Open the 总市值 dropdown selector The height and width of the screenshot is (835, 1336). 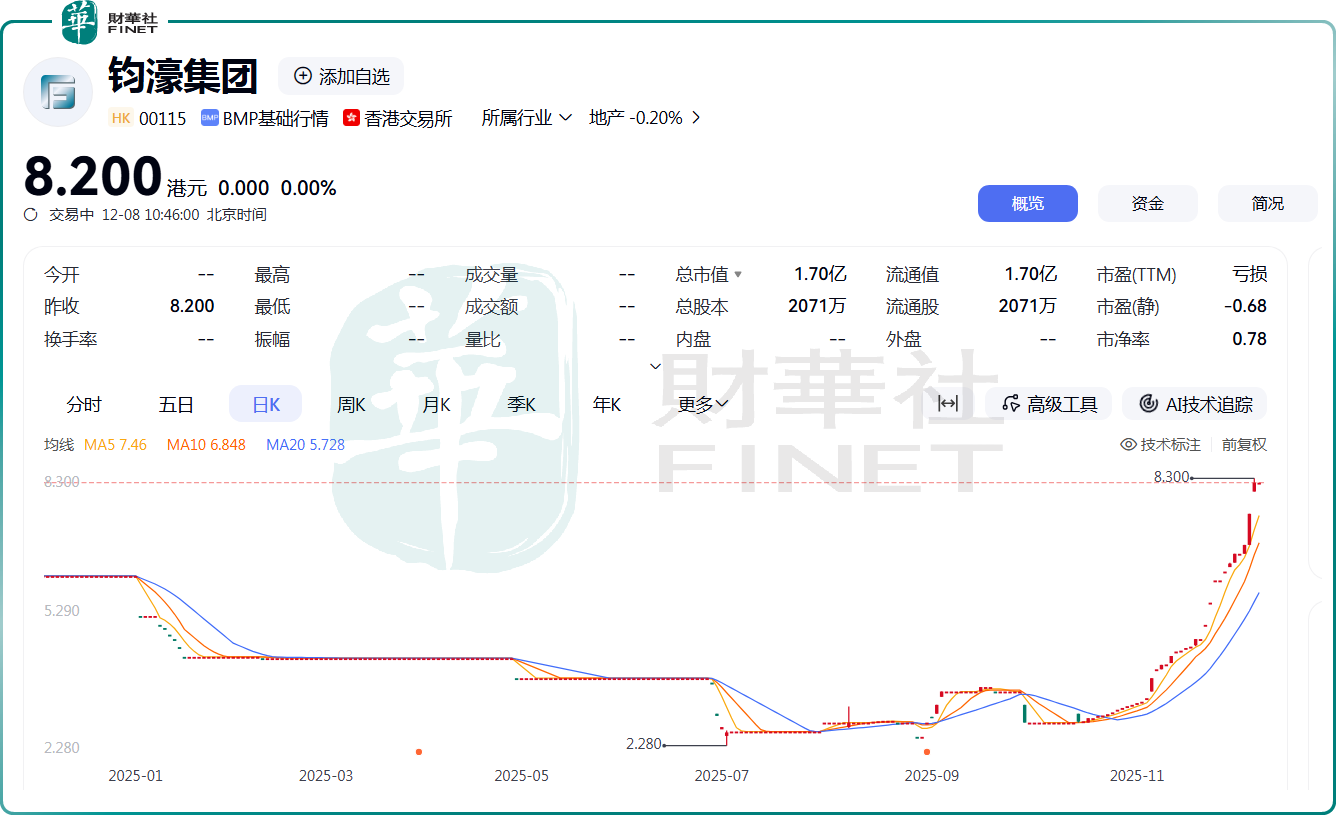(738, 274)
